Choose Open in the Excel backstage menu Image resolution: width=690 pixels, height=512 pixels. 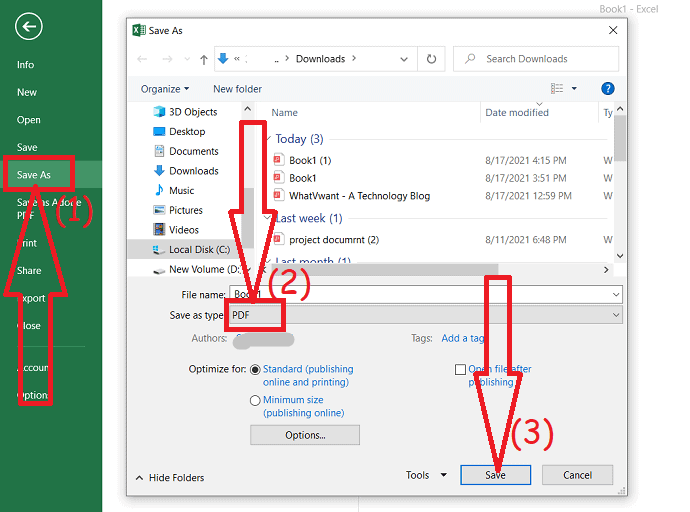coord(29,120)
